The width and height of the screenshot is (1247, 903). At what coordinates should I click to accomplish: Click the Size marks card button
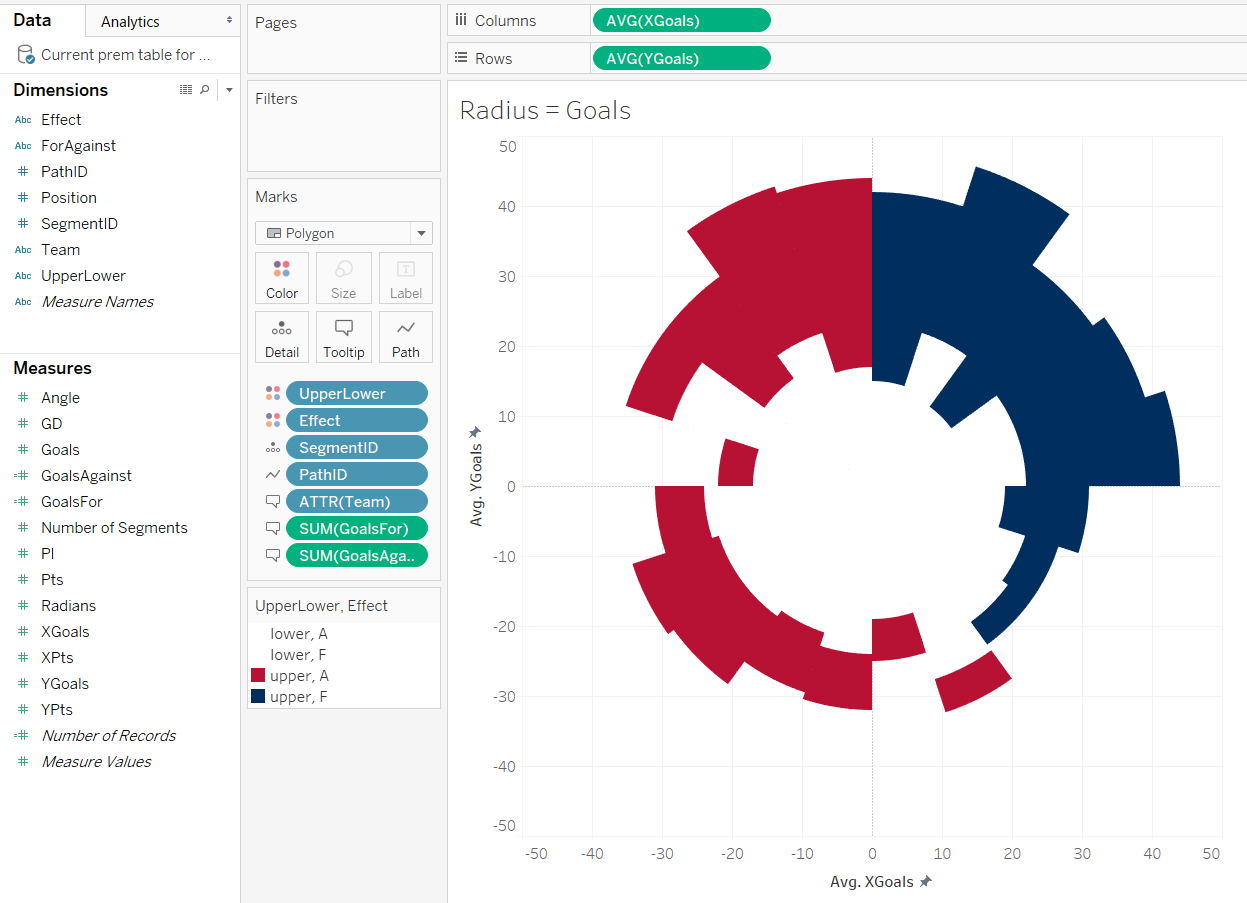point(343,278)
